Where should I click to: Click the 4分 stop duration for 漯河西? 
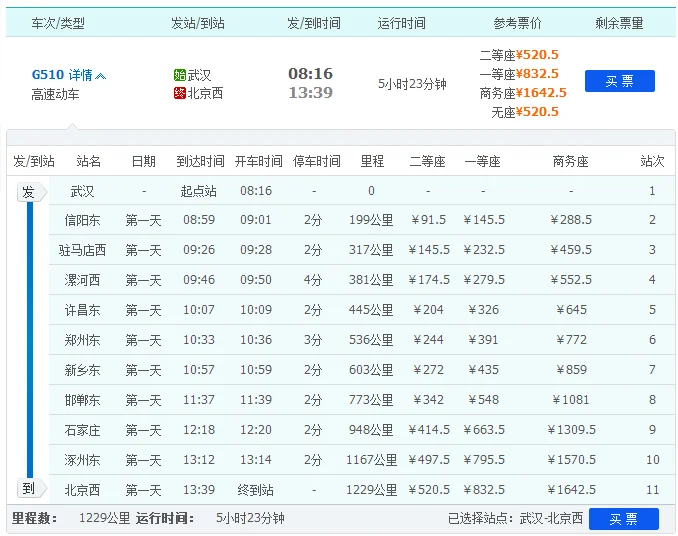313,280
